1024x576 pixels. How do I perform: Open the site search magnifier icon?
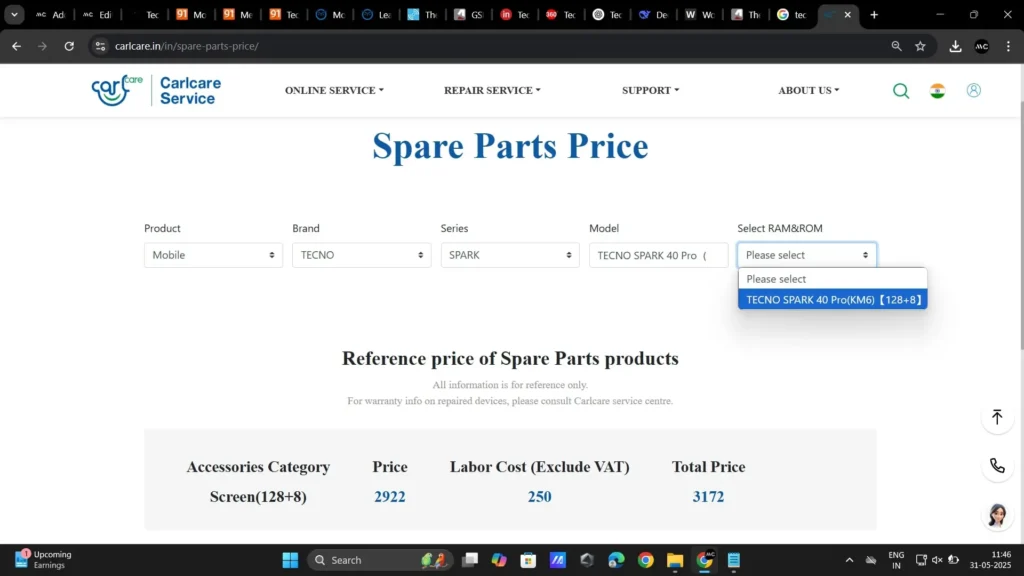tap(901, 91)
